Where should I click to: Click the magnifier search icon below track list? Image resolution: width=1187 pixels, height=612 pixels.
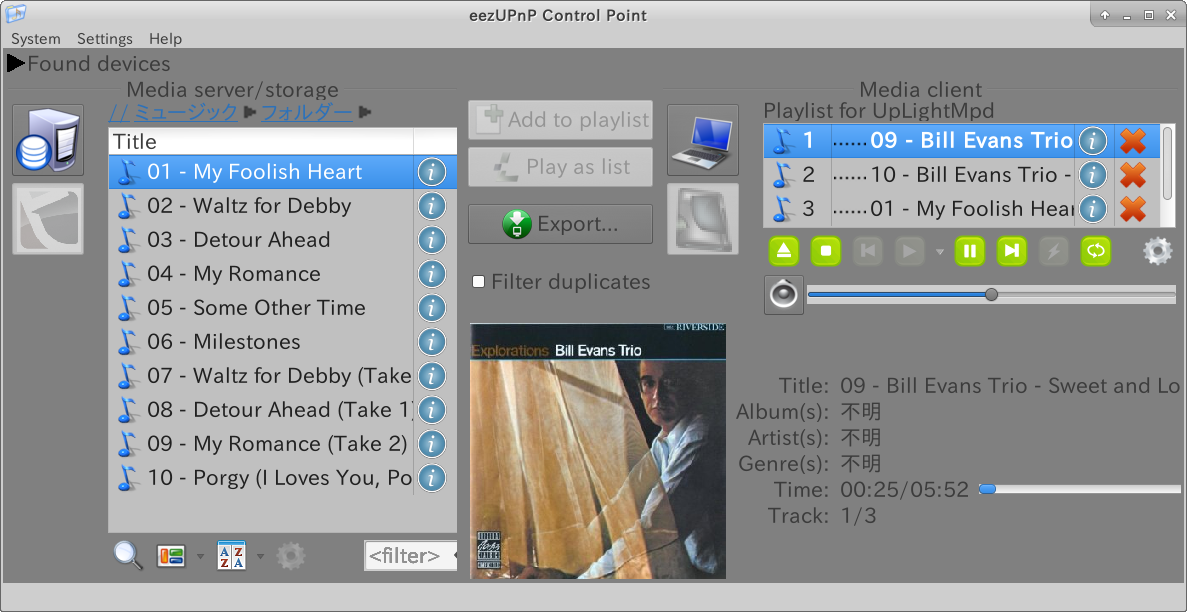point(128,555)
